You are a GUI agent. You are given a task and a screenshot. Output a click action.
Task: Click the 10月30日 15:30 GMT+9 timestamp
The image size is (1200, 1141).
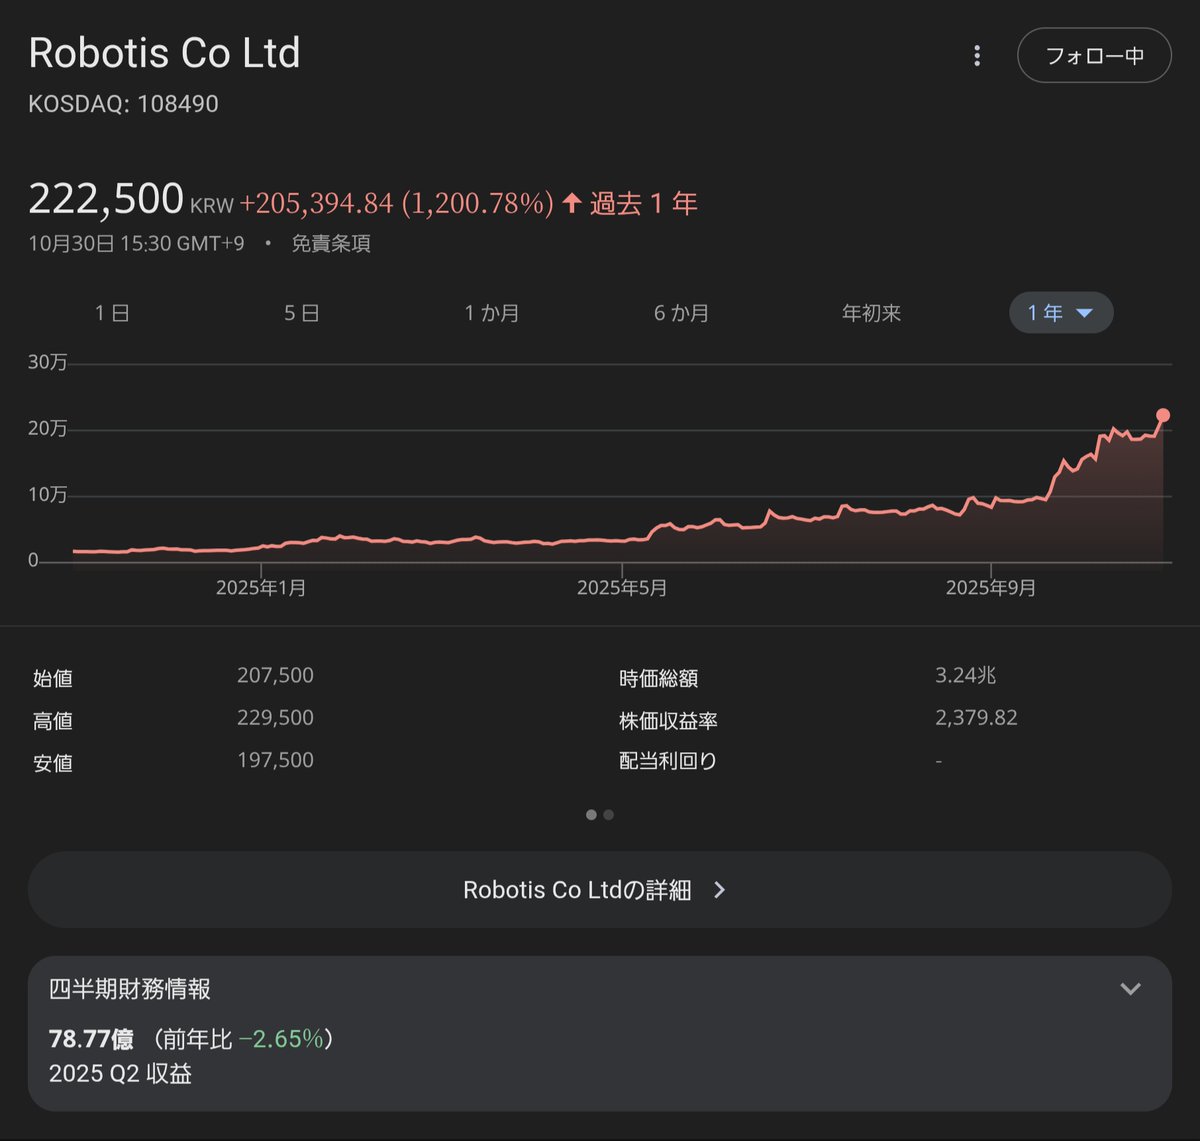136,243
